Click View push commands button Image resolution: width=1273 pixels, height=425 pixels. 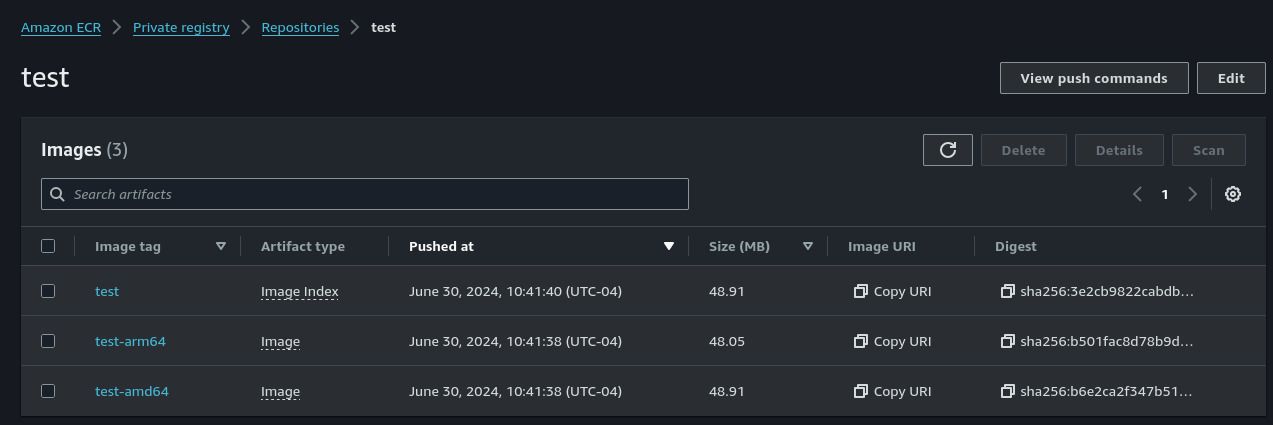(1094, 78)
